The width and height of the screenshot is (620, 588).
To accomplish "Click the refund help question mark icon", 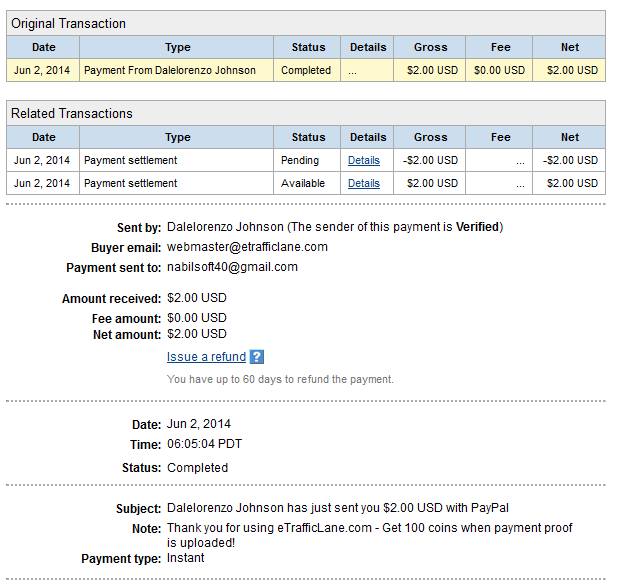I will click(257, 357).
